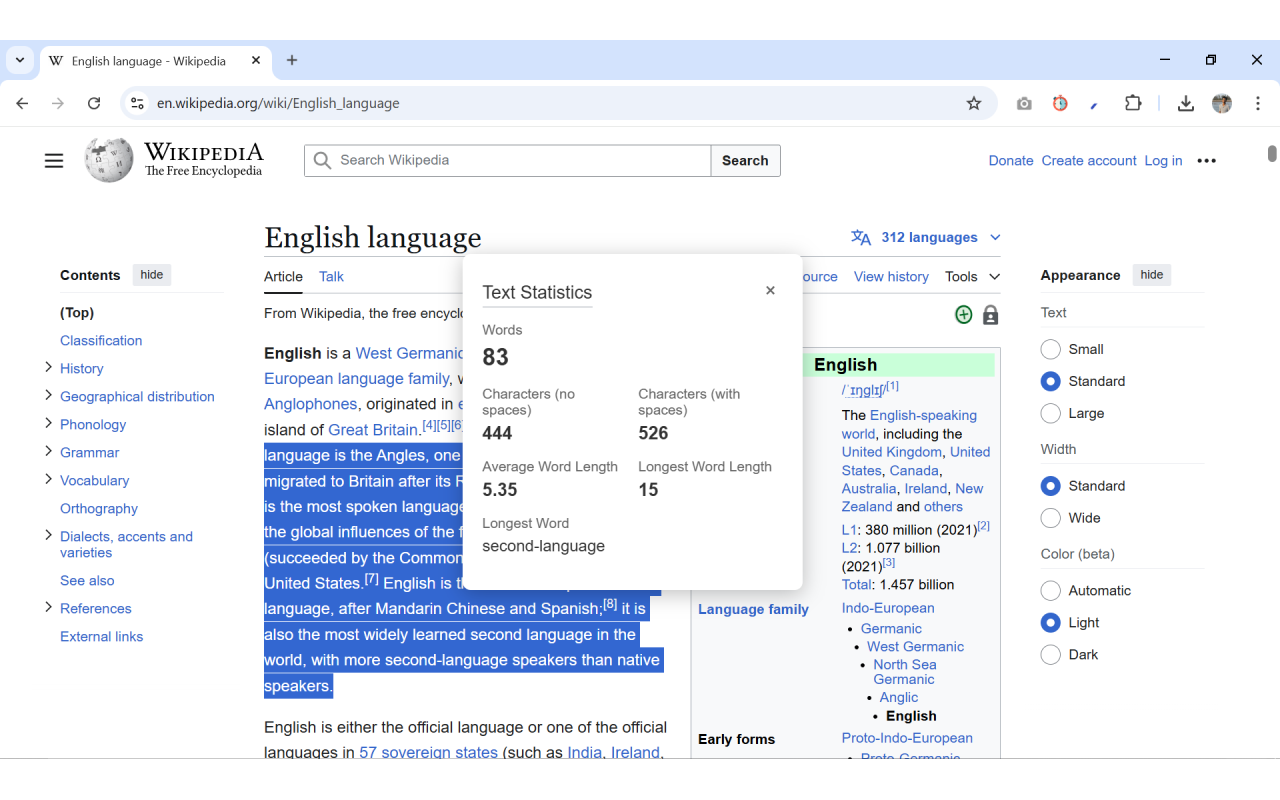Hide the Contents sidebar
Viewport: 1280px width, 800px height.
pos(152,275)
